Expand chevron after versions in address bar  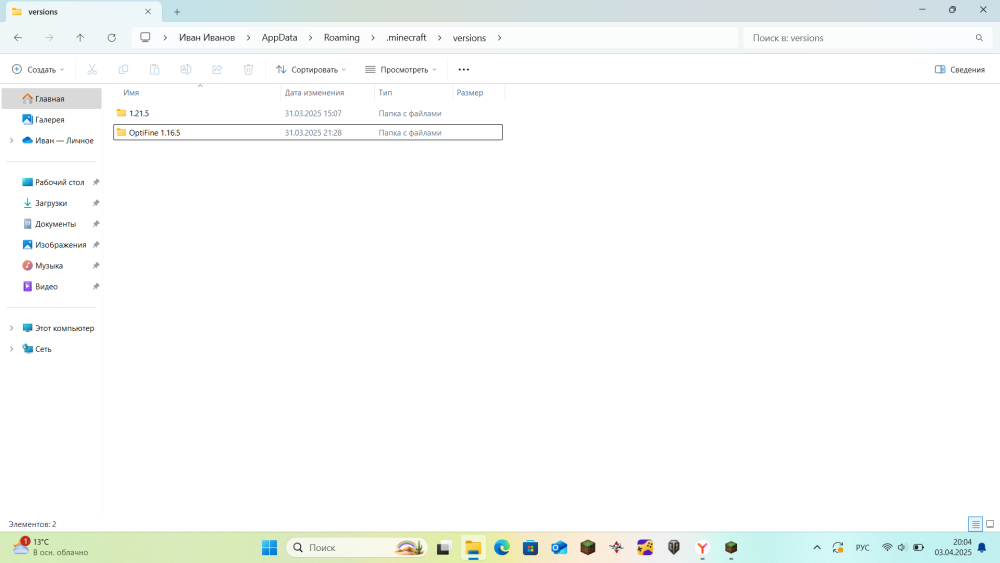[499, 38]
